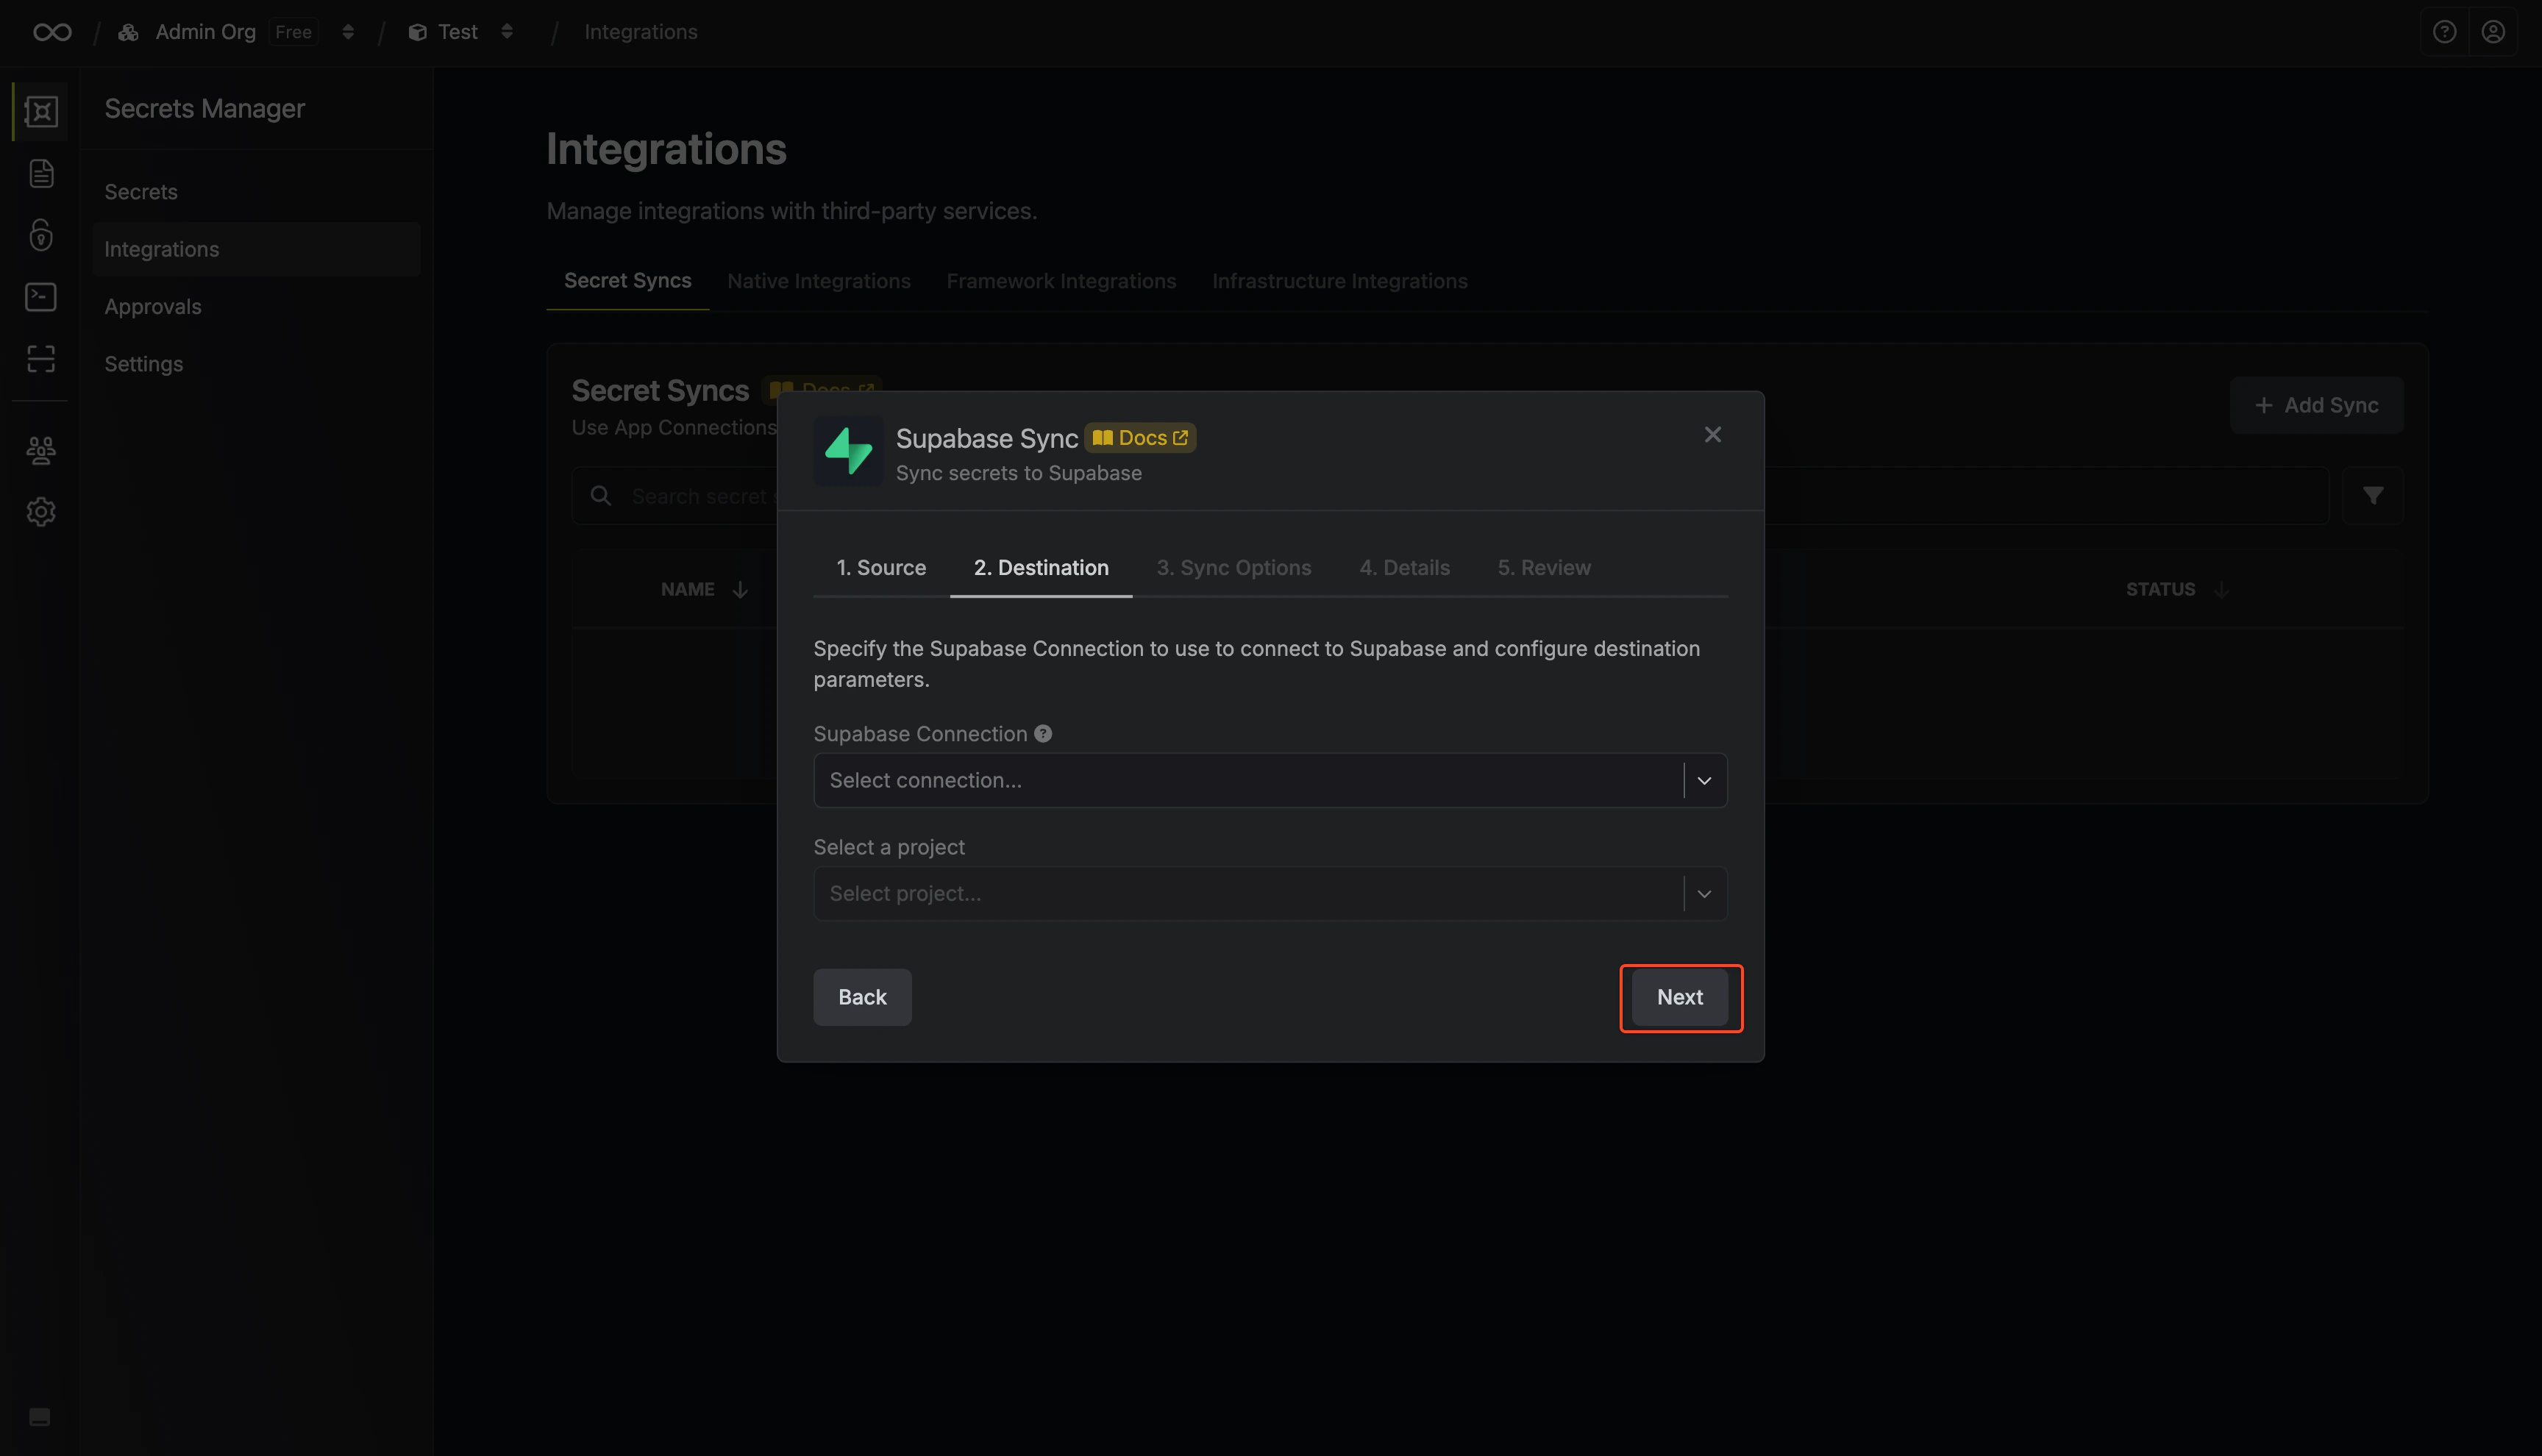Switch to Secret Syncs tab
2542x1456 pixels.
coord(627,281)
